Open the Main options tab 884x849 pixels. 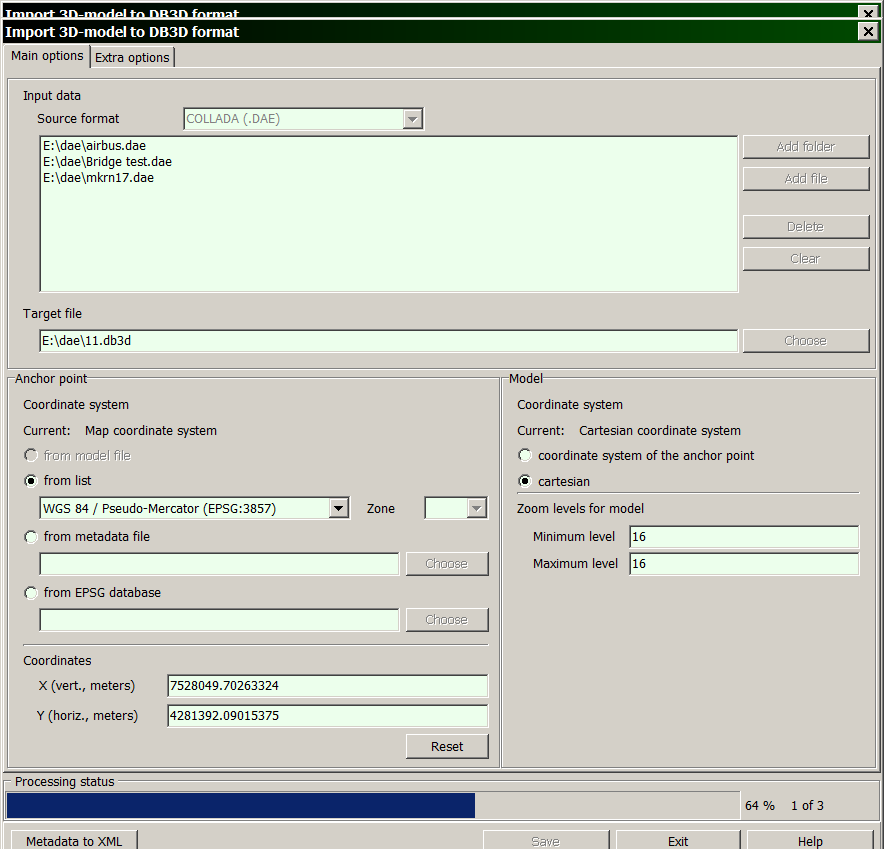click(47, 56)
